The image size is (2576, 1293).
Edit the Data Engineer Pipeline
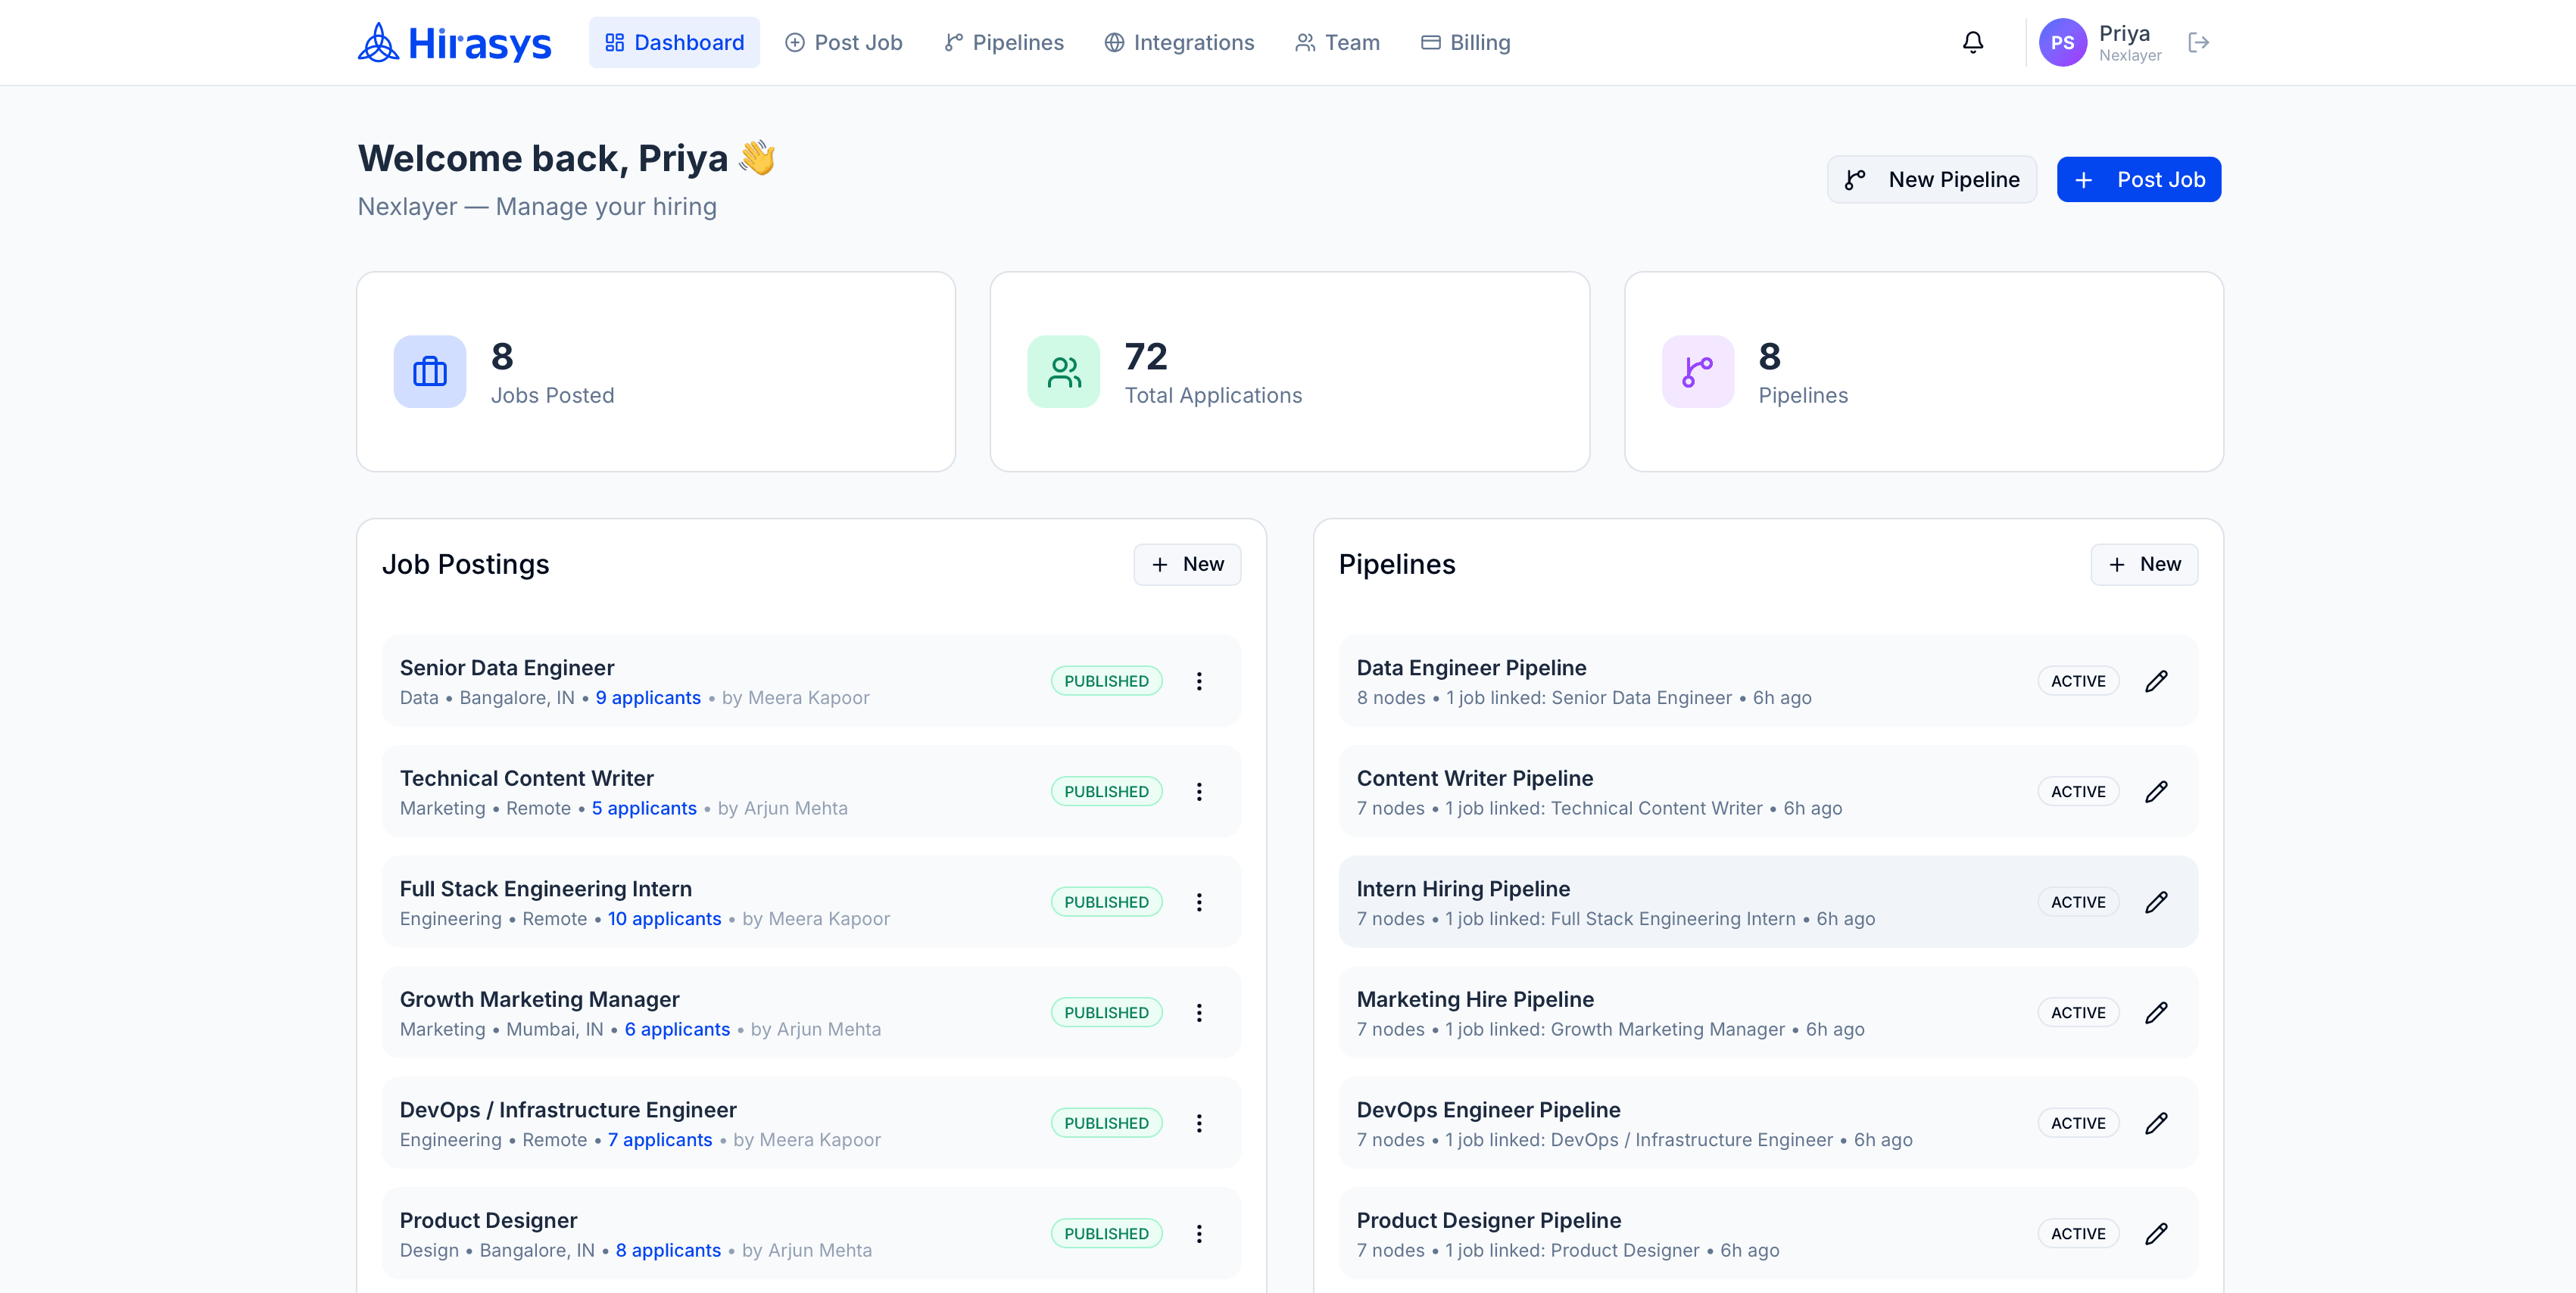pos(2156,681)
